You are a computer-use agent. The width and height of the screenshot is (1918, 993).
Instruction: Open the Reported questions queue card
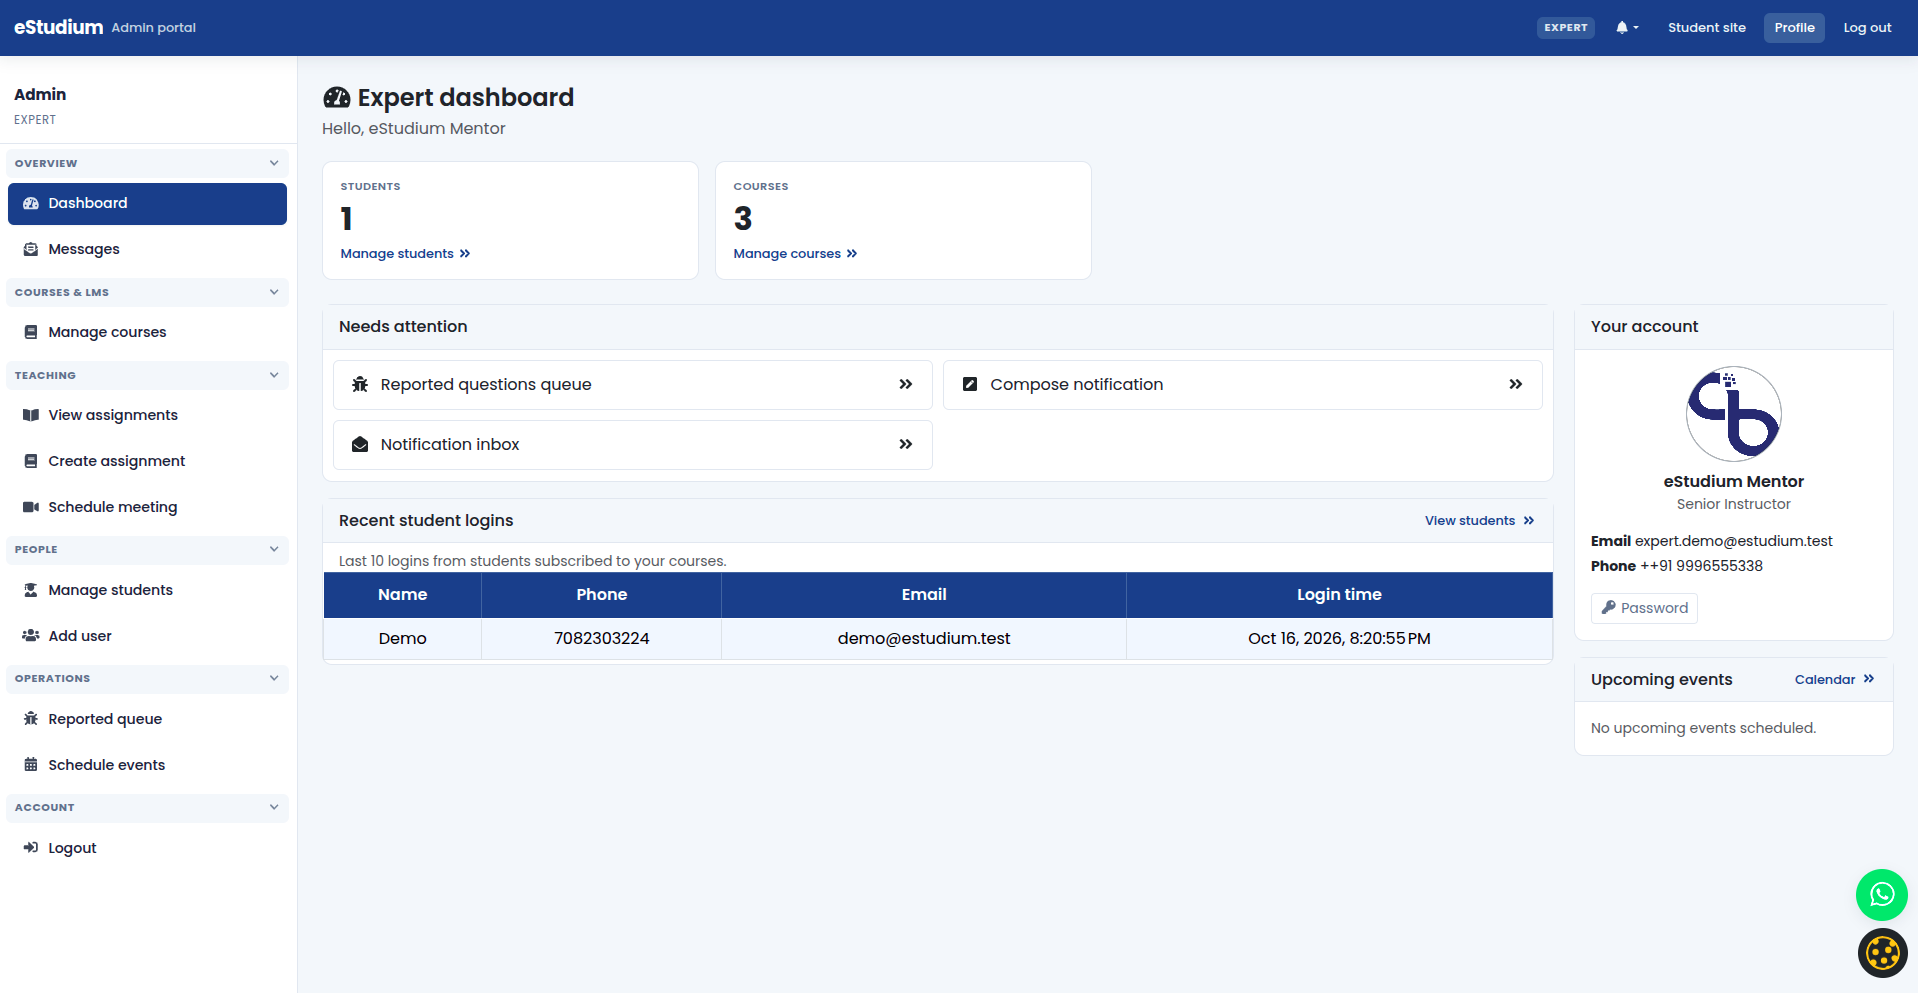(x=632, y=385)
